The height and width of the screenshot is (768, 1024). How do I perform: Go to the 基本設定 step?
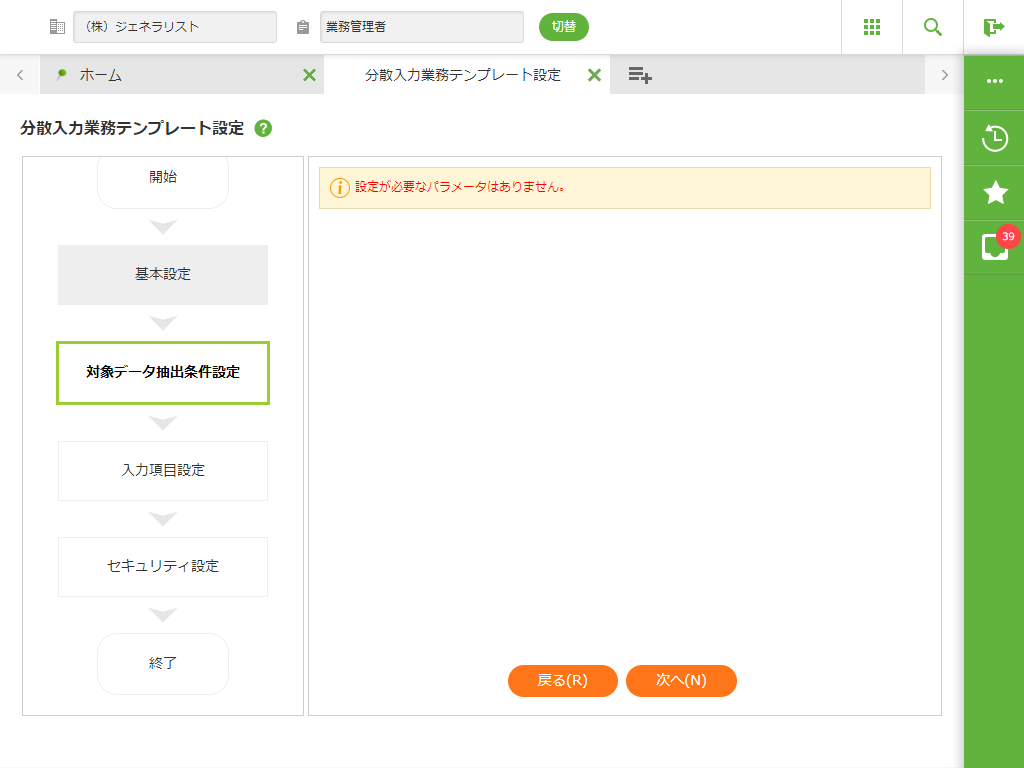tap(163, 274)
